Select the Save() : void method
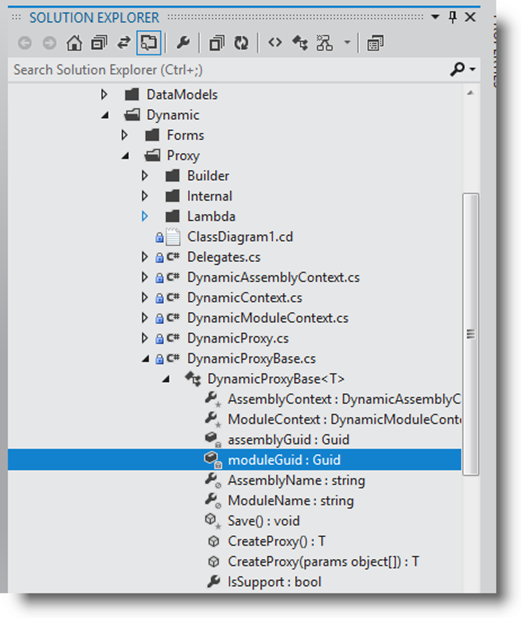Image resolution: width=521 pixels, height=618 pixels. [x=264, y=521]
